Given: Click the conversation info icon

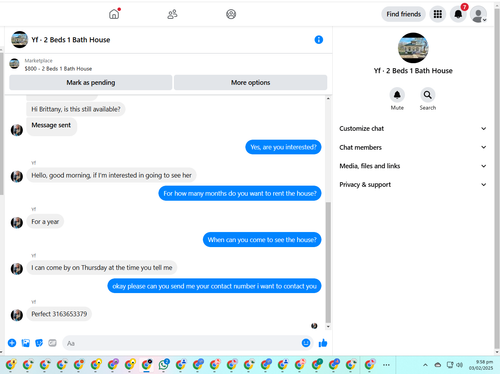Looking at the screenshot, I should click(x=319, y=40).
